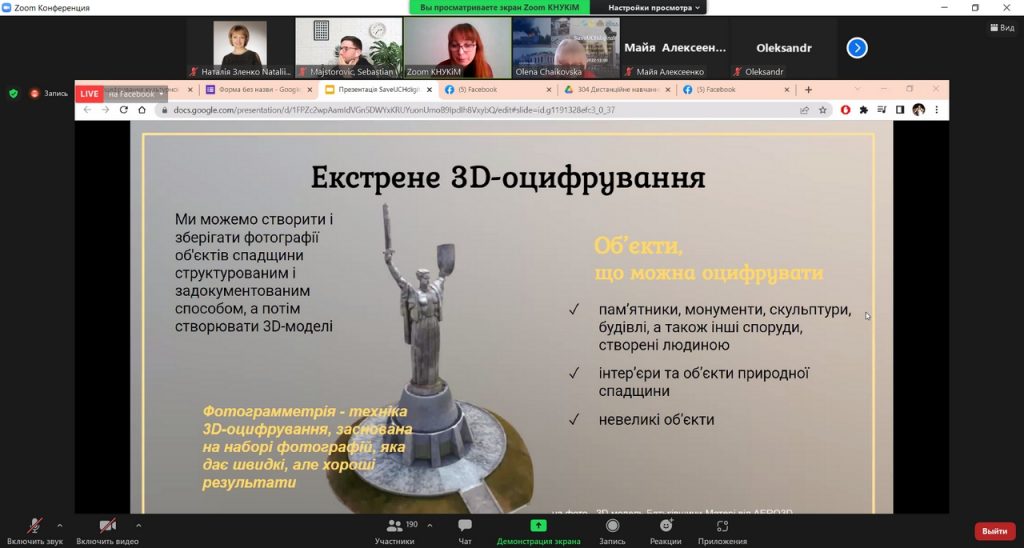Close the Форма без назви tab
1024x548 pixels.
pyautogui.click(x=310, y=90)
